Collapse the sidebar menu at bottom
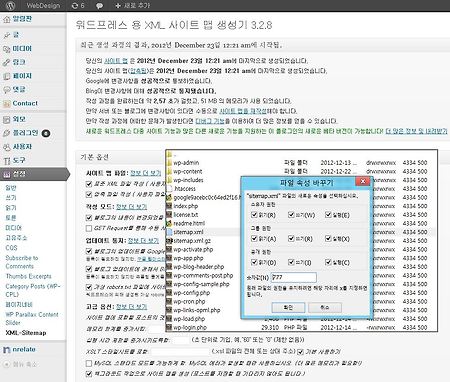The image size is (450, 382). coord(21,364)
